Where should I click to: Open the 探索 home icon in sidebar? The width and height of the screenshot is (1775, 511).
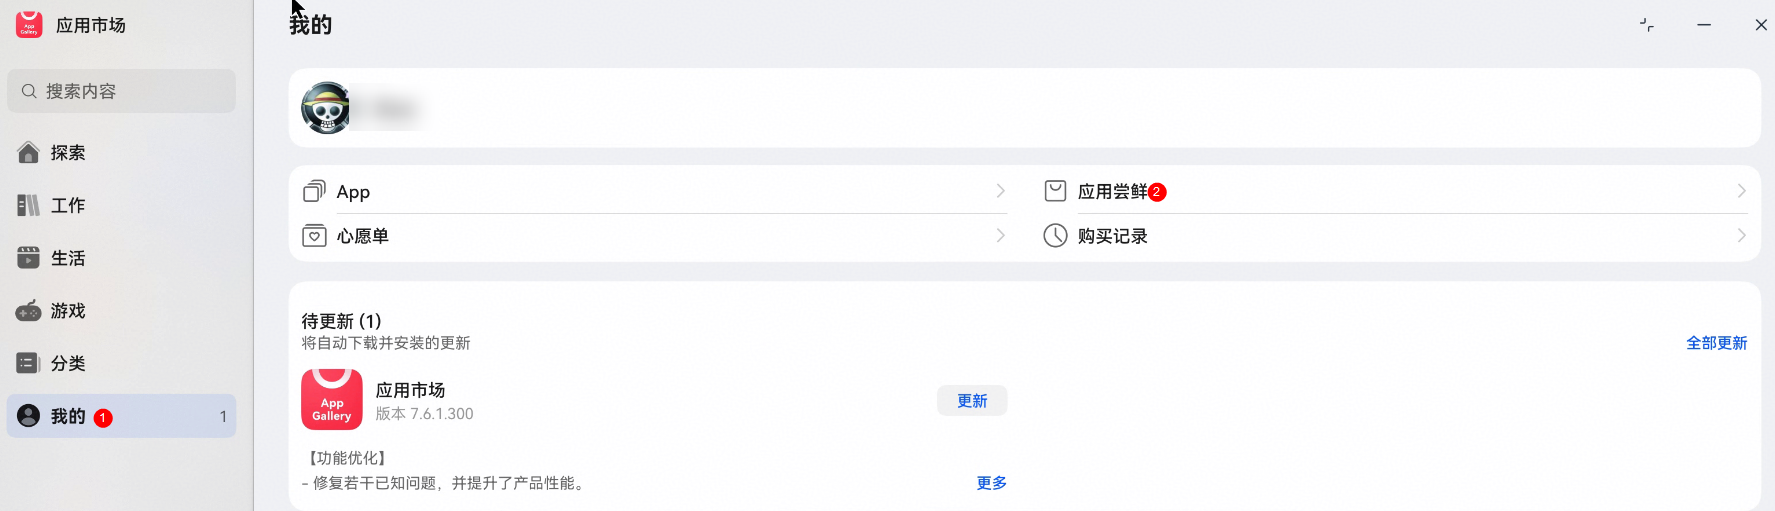[x=29, y=152]
